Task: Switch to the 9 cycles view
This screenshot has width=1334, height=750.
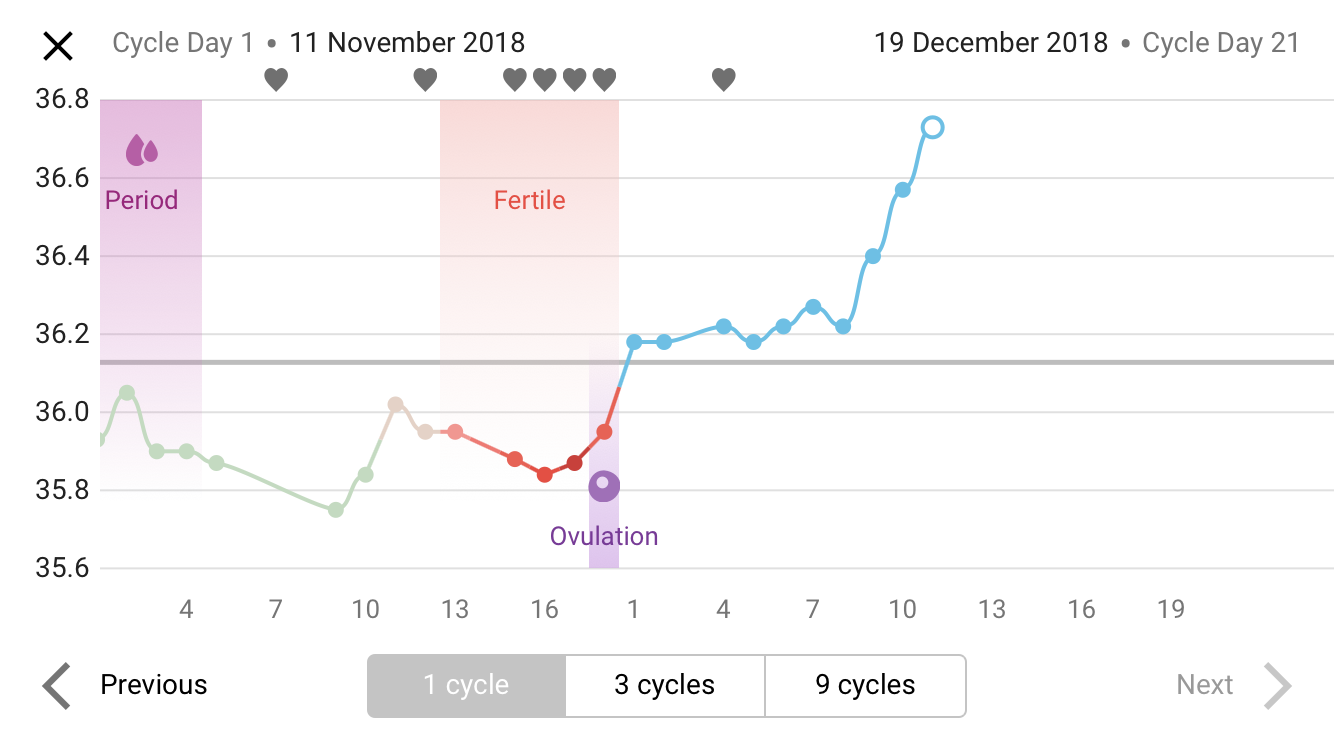Action: pos(865,686)
